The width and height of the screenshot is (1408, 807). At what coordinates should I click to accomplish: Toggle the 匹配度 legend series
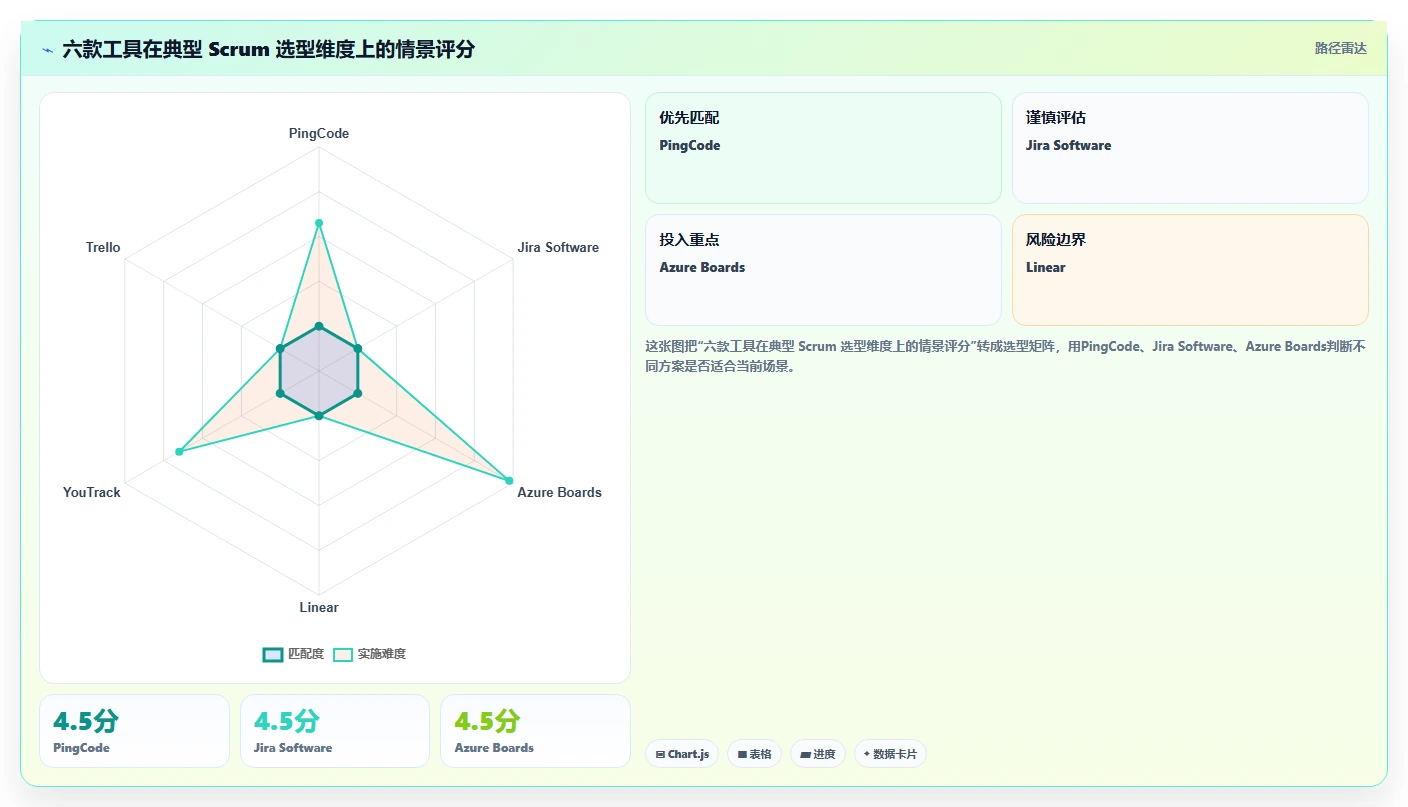[293, 654]
